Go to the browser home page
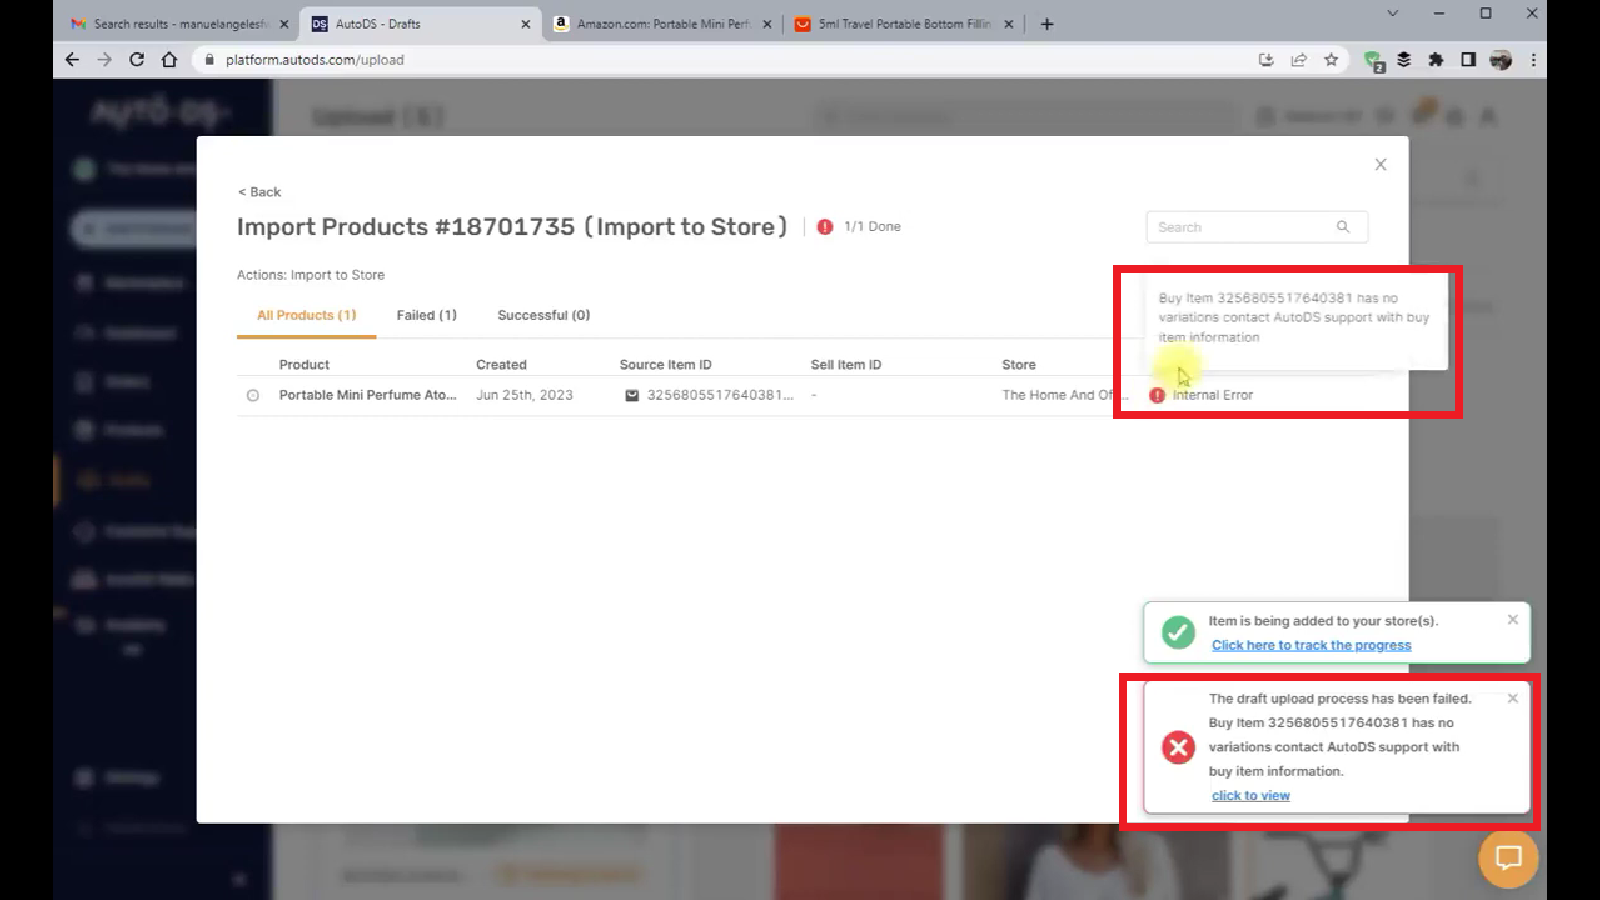Screen dimensions: 1600x900 tap(169, 60)
